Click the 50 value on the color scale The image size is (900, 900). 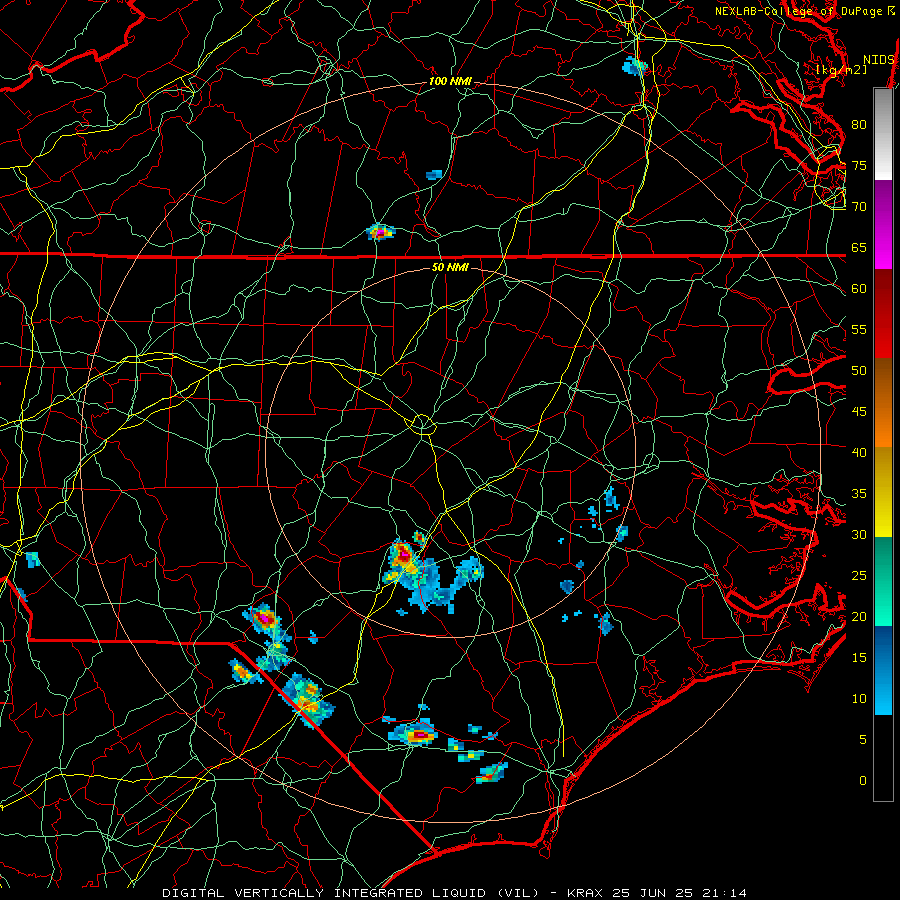click(859, 370)
